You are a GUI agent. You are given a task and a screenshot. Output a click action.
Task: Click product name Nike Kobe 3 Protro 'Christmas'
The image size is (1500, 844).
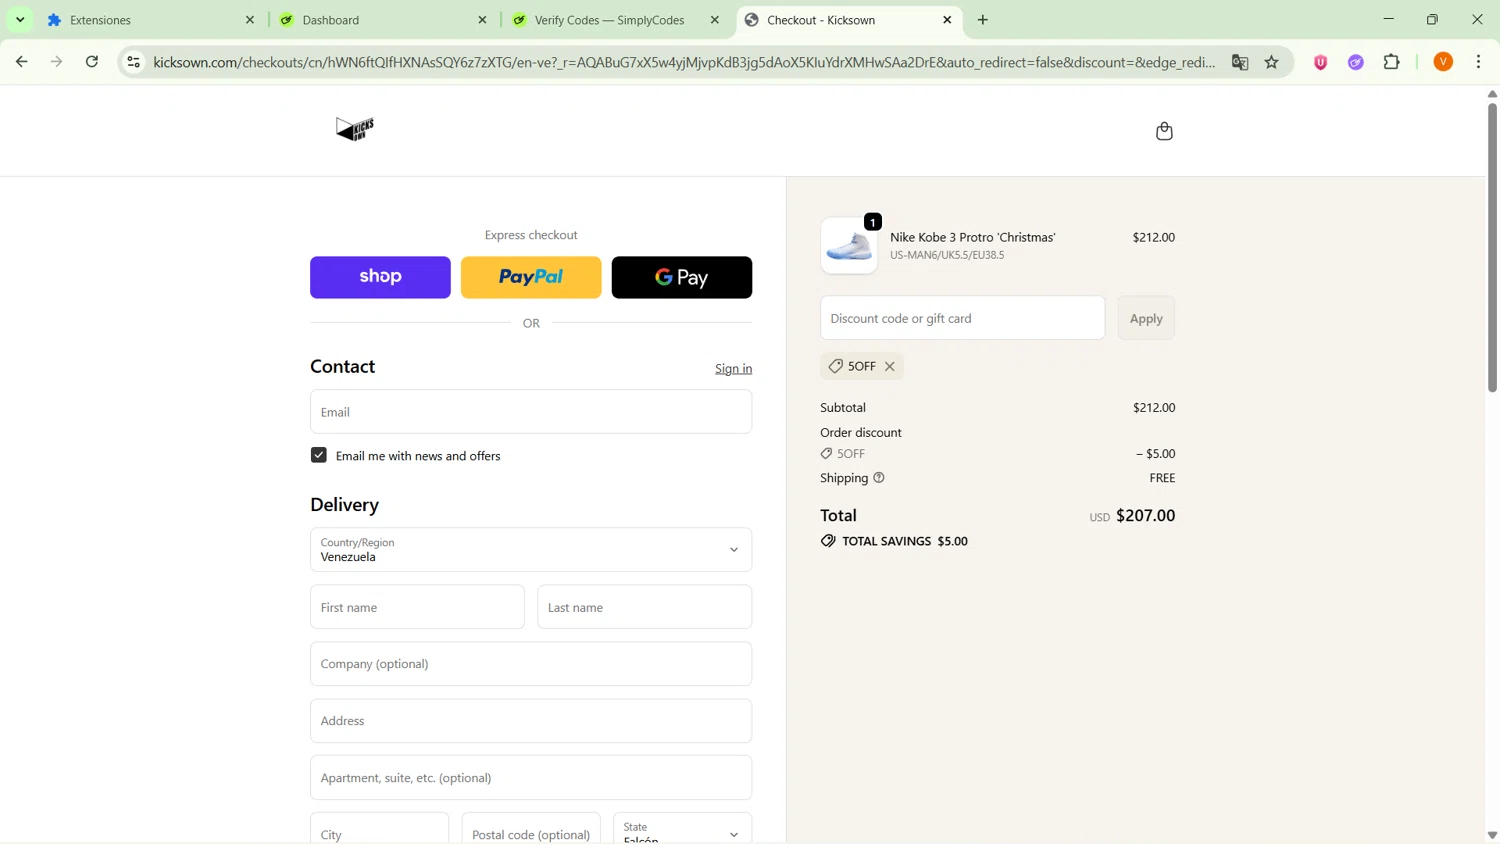click(973, 237)
